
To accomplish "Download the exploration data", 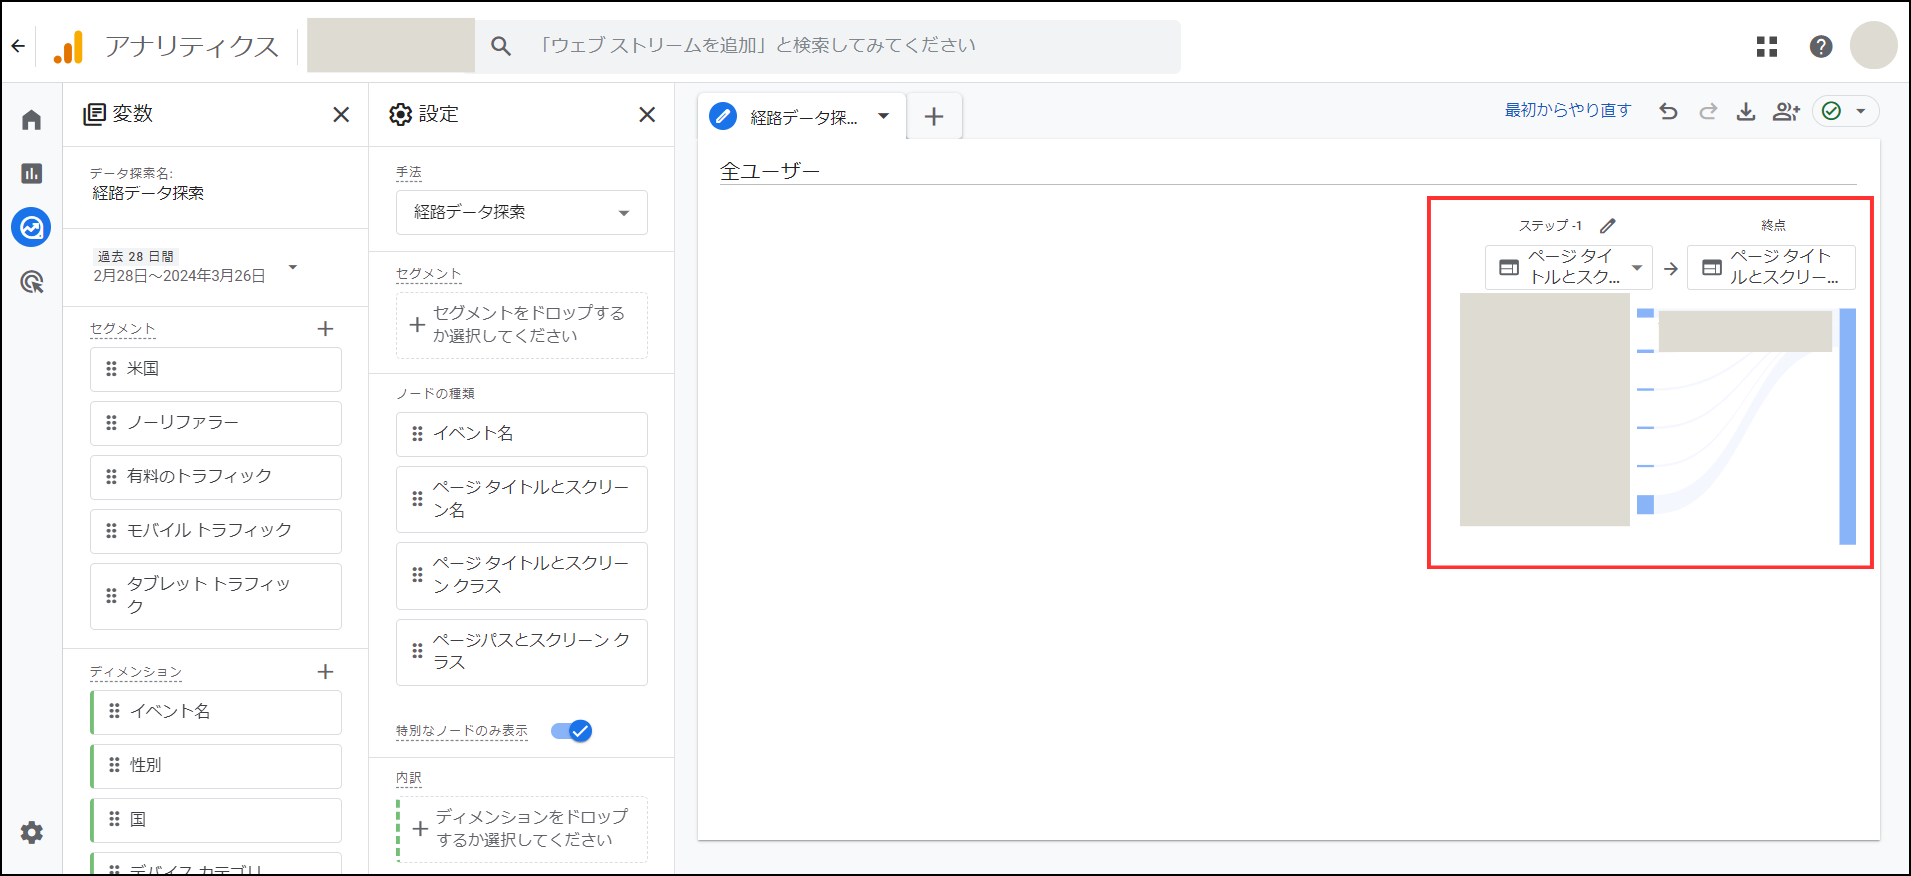I will click(1746, 111).
